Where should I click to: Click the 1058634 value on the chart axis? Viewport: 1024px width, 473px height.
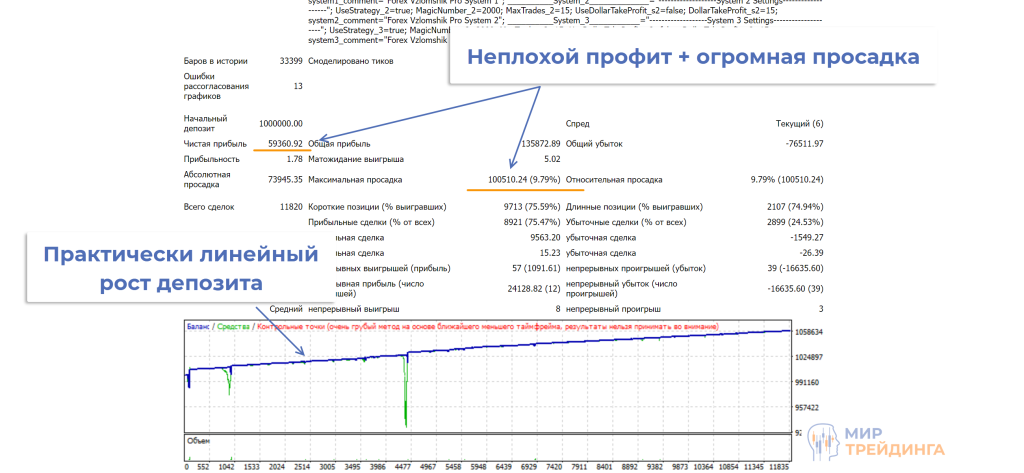806,332
